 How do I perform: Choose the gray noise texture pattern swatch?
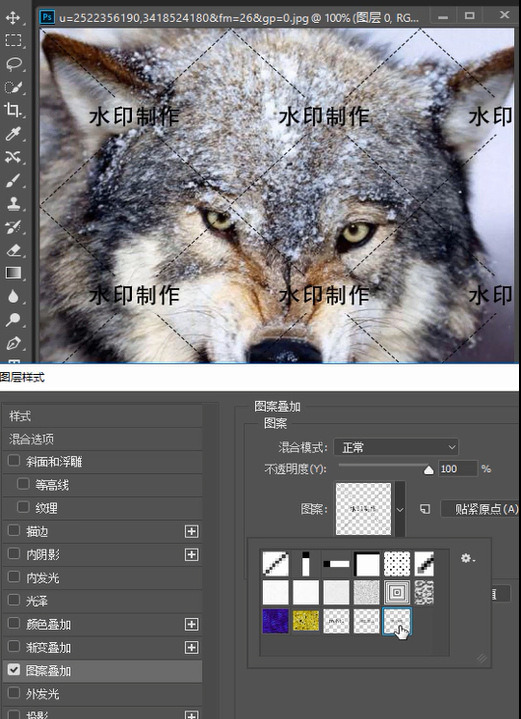click(x=367, y=592)
